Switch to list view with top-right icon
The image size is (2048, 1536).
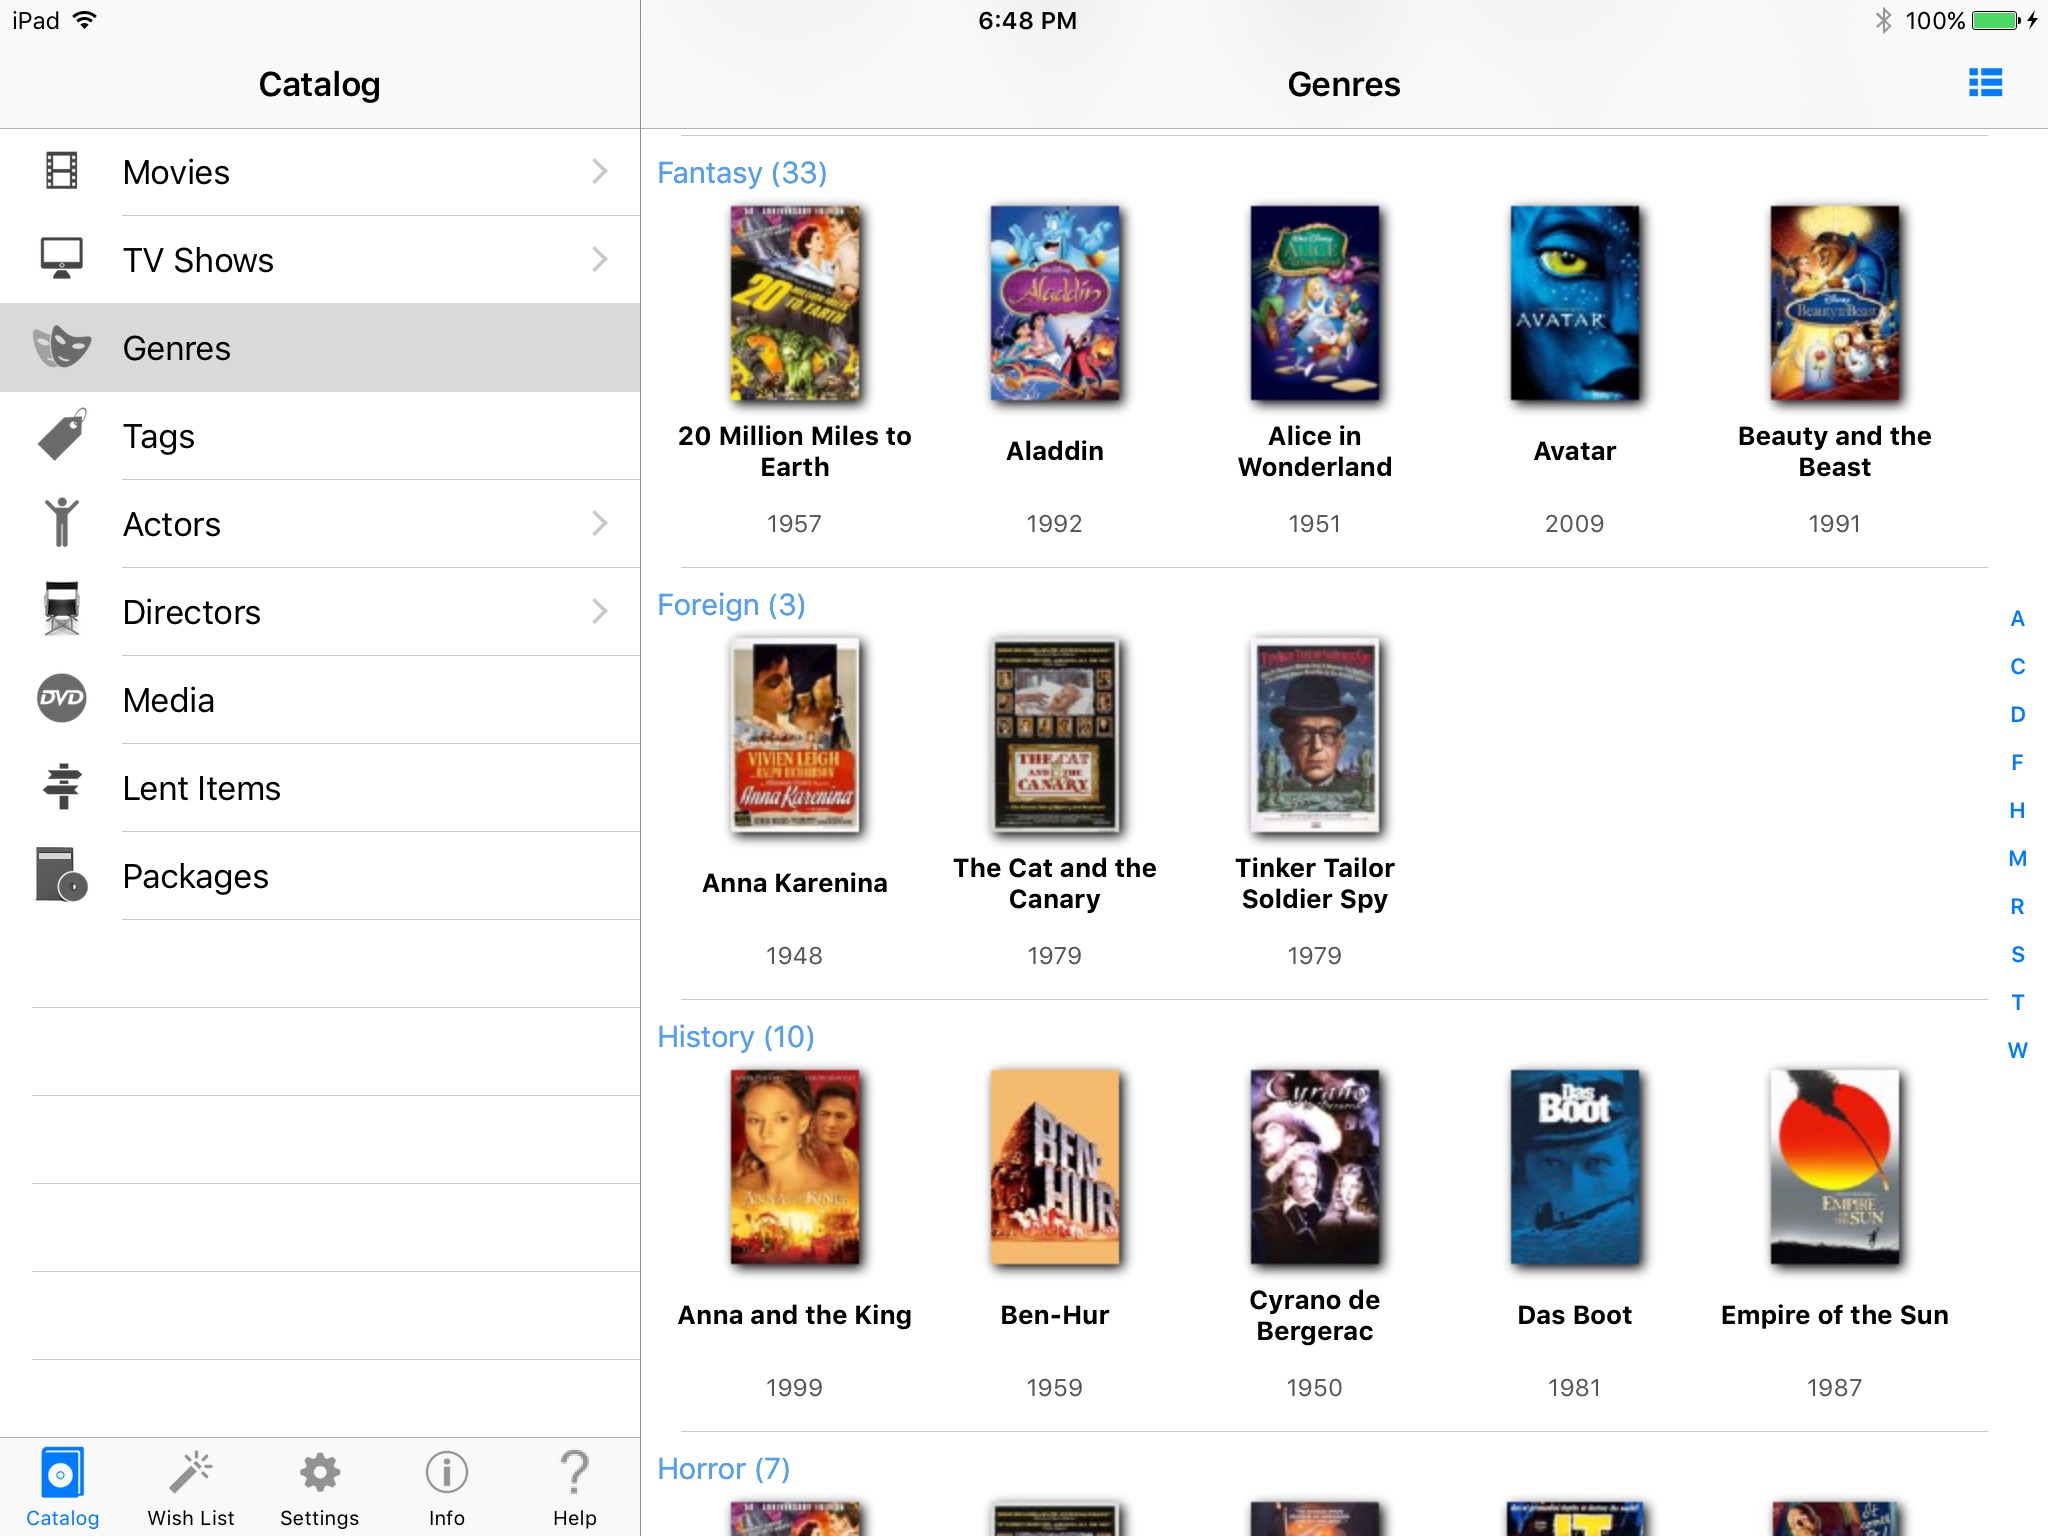click(x=1985, y=83)
